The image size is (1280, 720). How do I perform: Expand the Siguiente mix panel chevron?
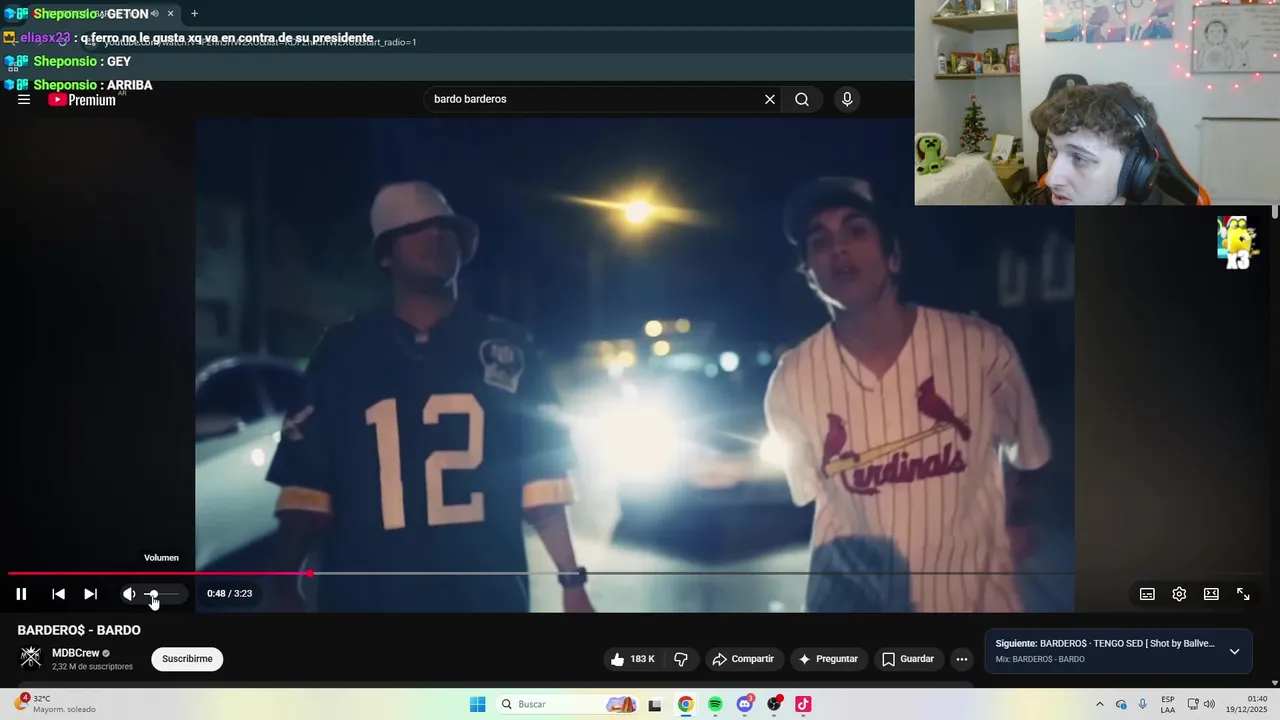[x=1234, y=651]
